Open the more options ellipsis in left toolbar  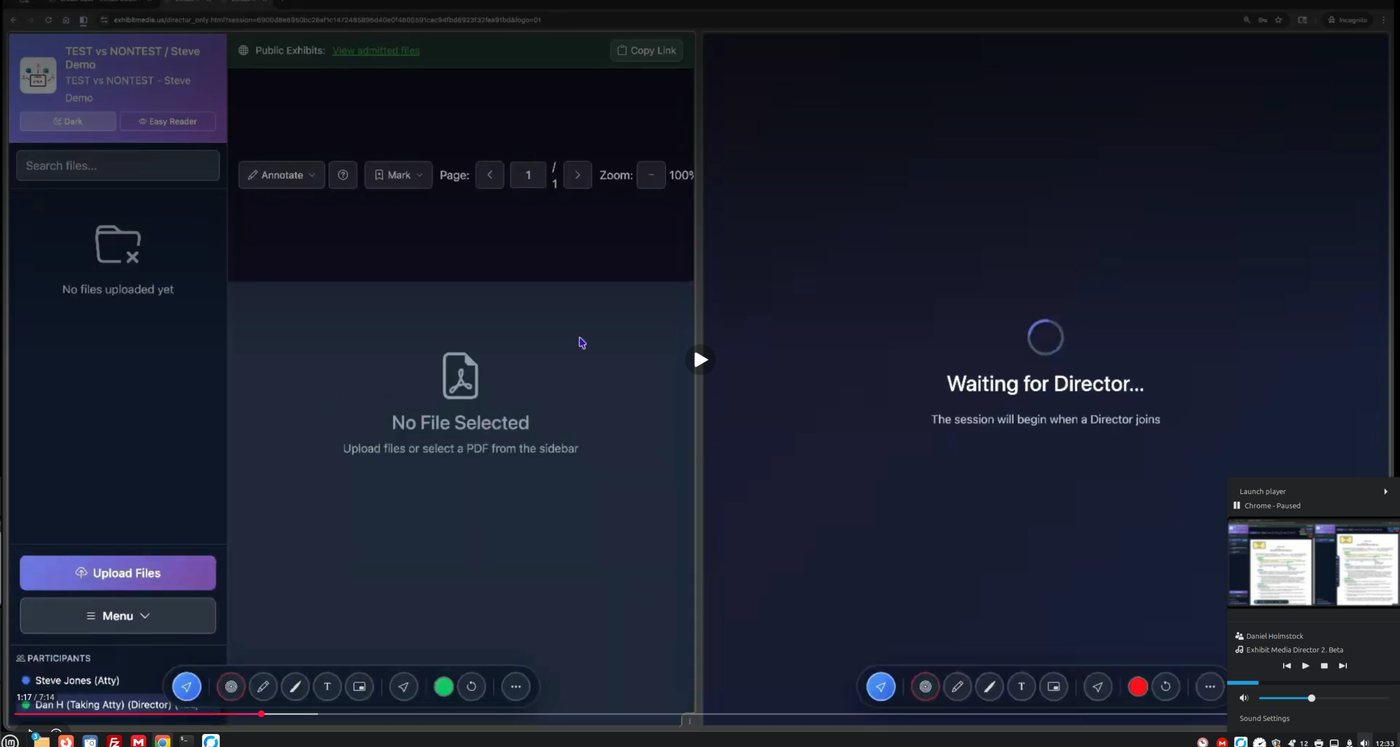(x=516, y=687)
